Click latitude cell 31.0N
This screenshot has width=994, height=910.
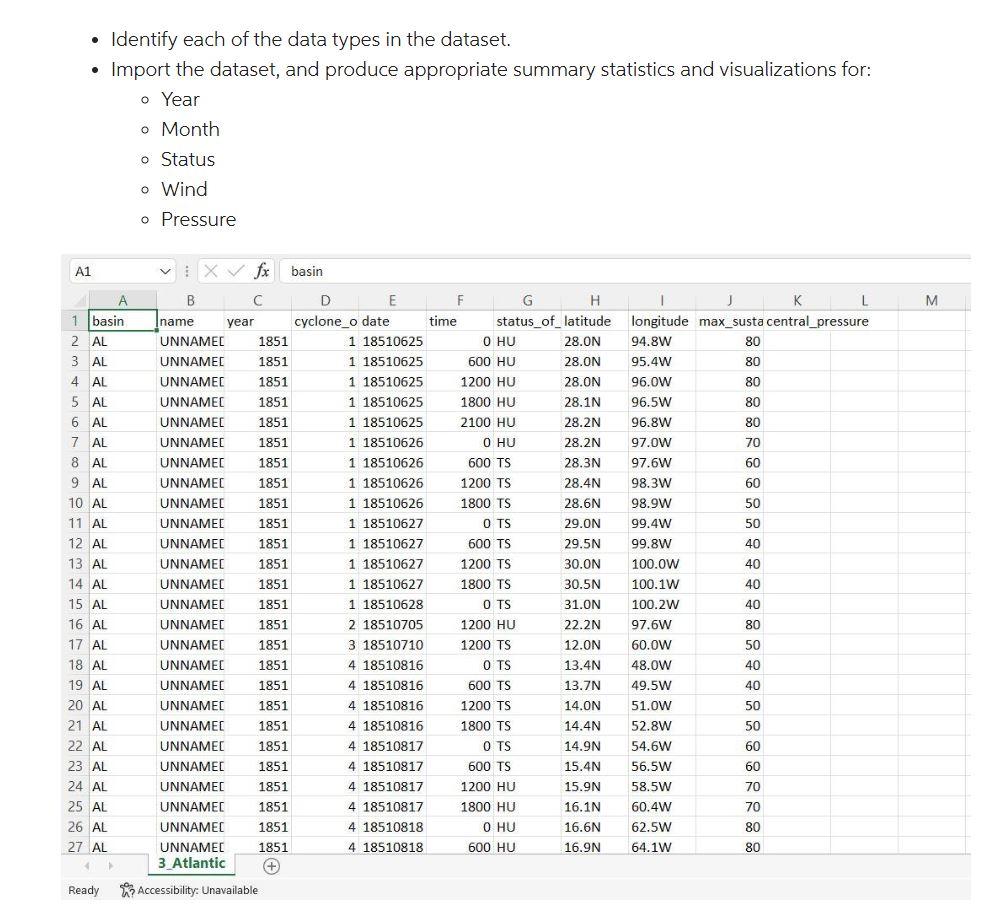click(595, 604)
